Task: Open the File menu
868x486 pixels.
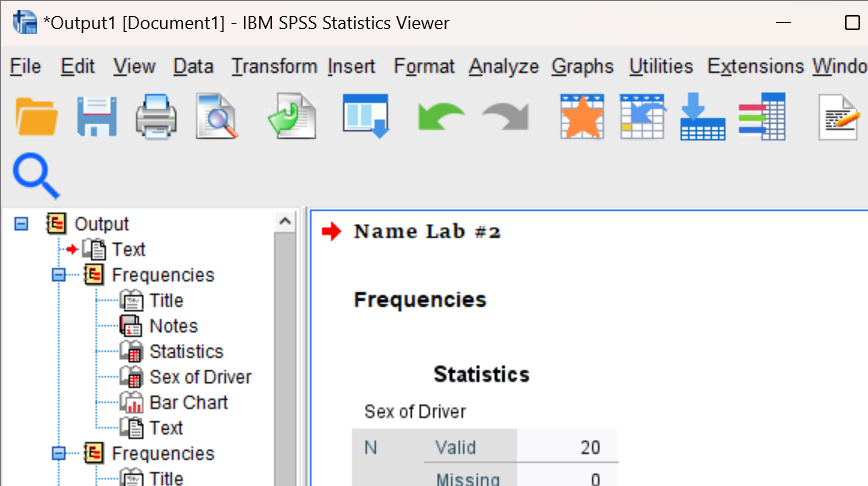Action: [25, 66]
